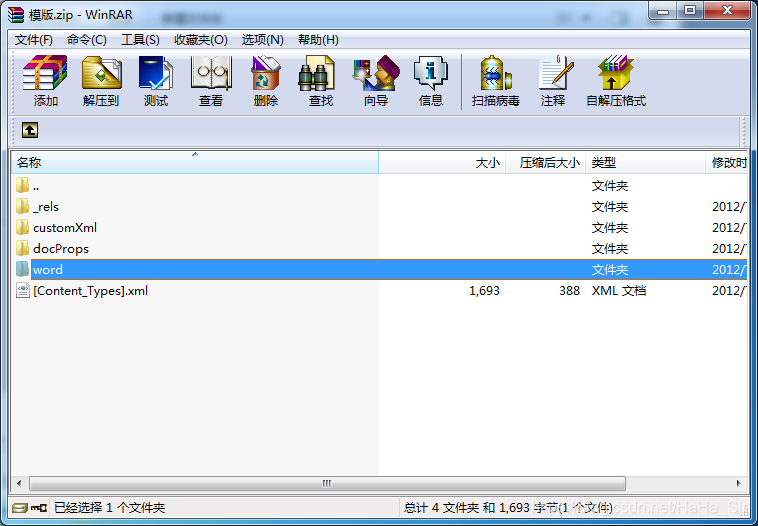The image size is (758, 526).
Task: Sort by 压缩后大小 column header
Action: point(546,162)
